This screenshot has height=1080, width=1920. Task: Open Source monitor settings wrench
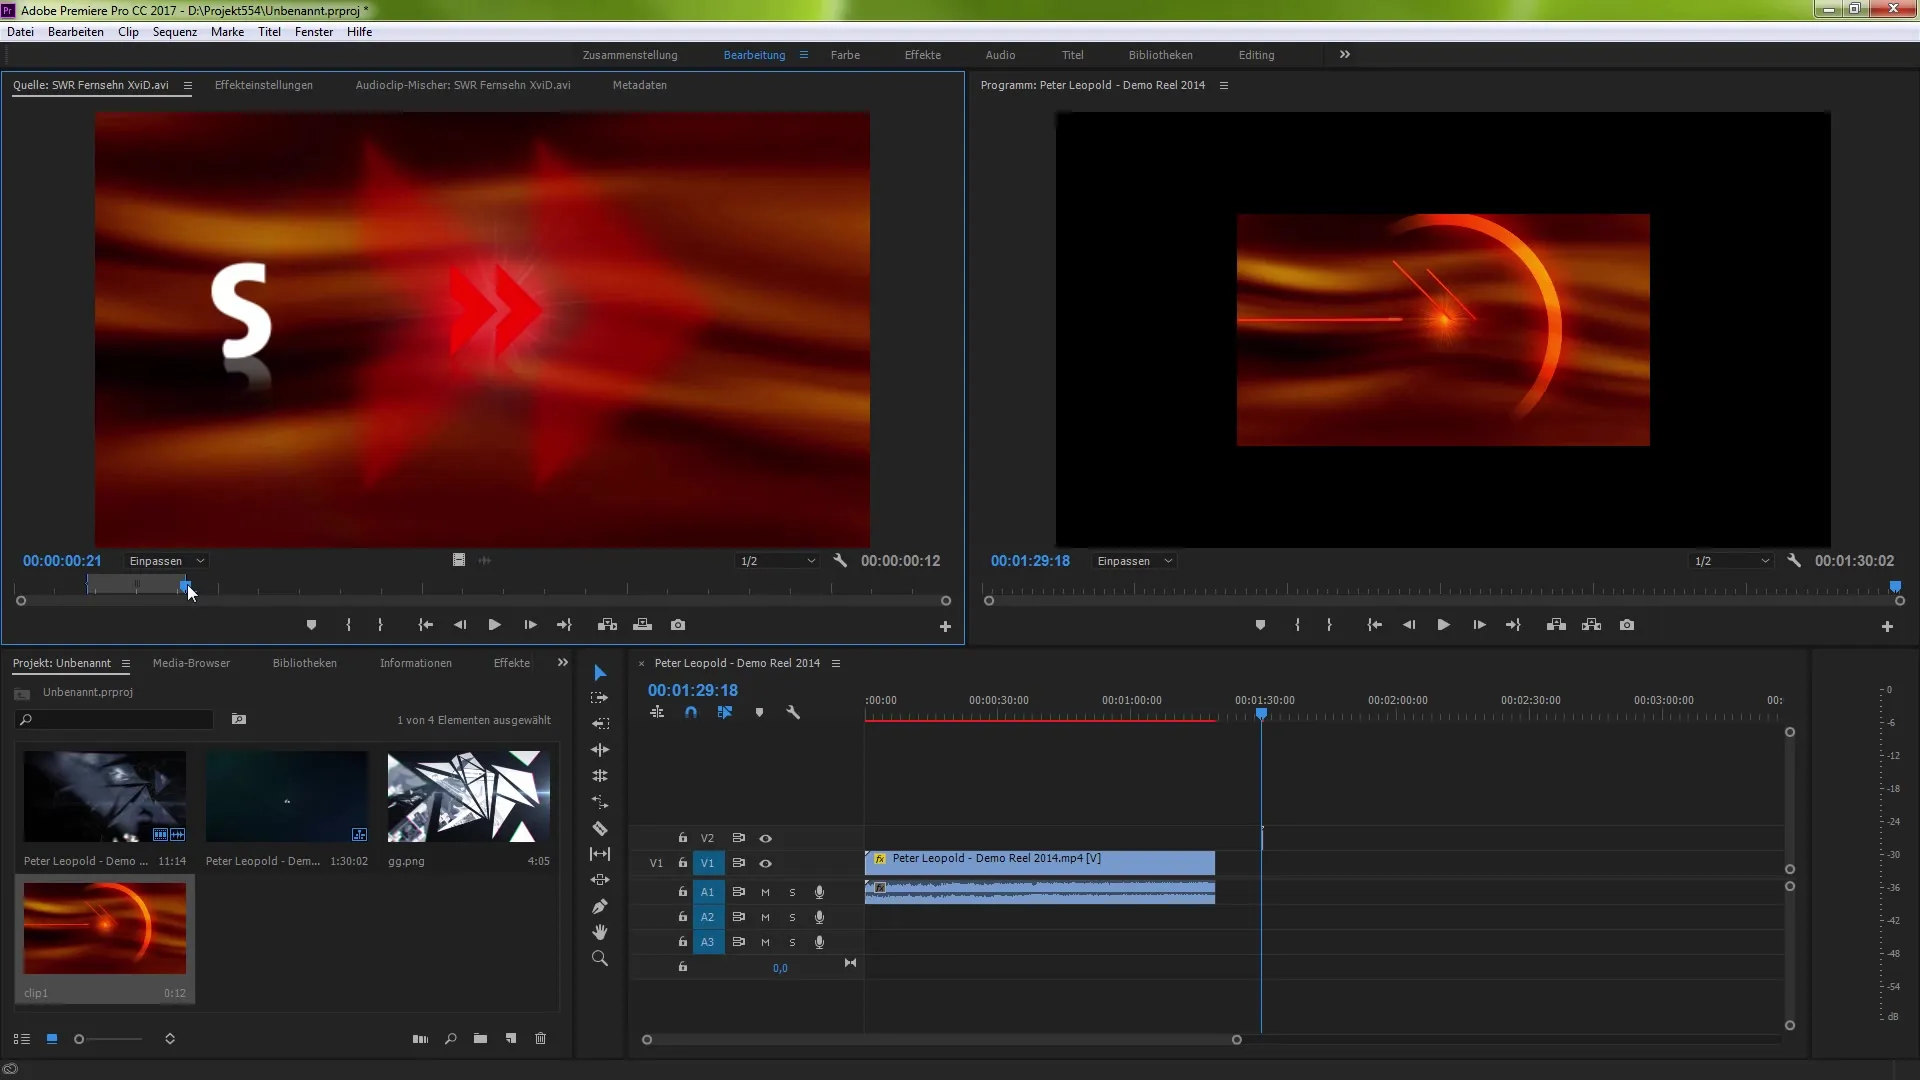tap(840, 561)
